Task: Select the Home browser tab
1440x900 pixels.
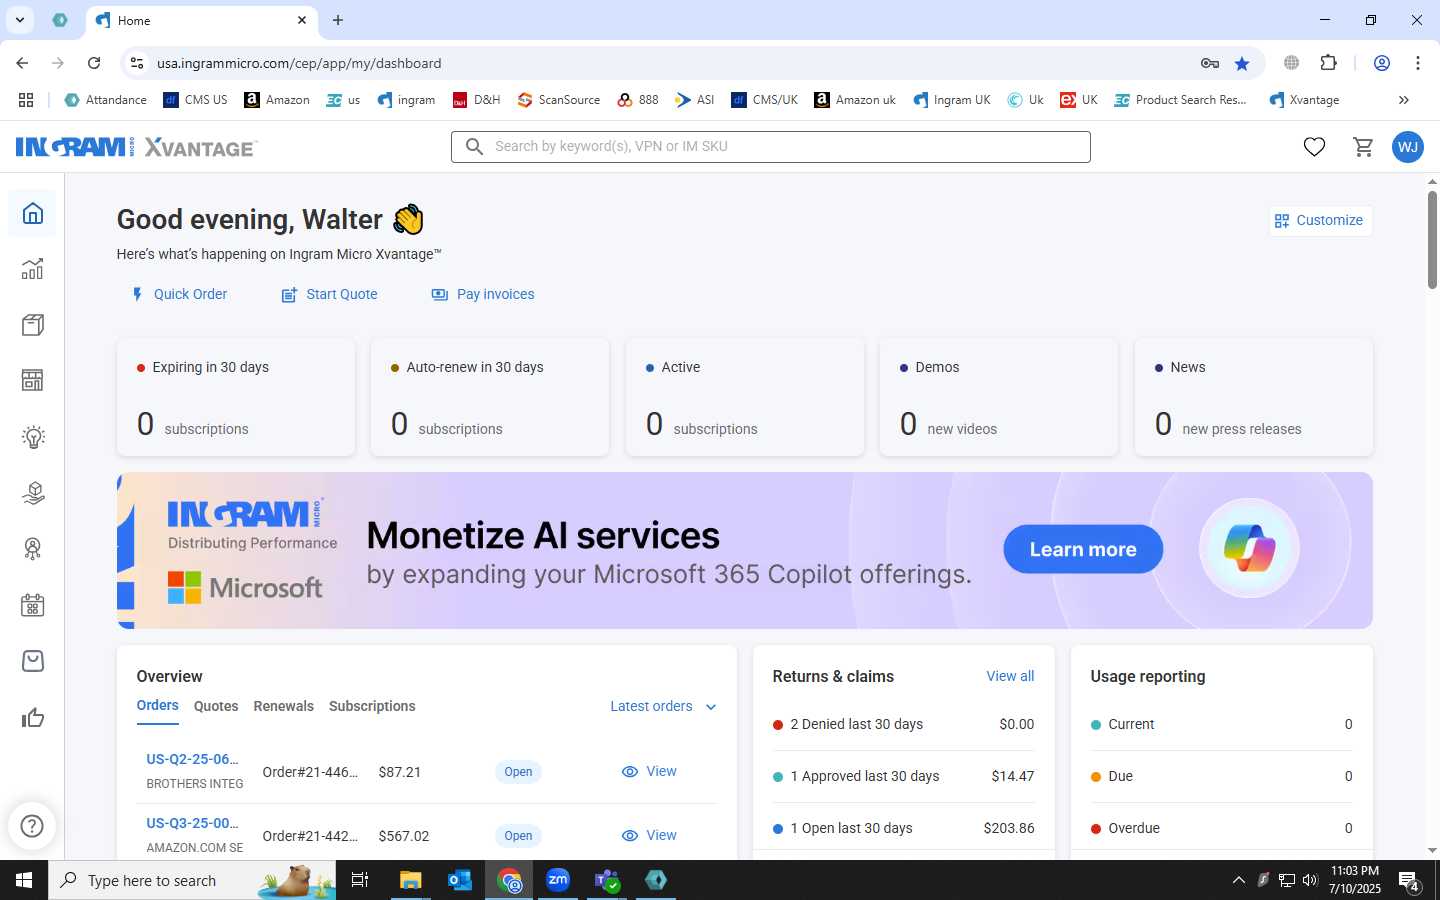Action: coord(202,20)
